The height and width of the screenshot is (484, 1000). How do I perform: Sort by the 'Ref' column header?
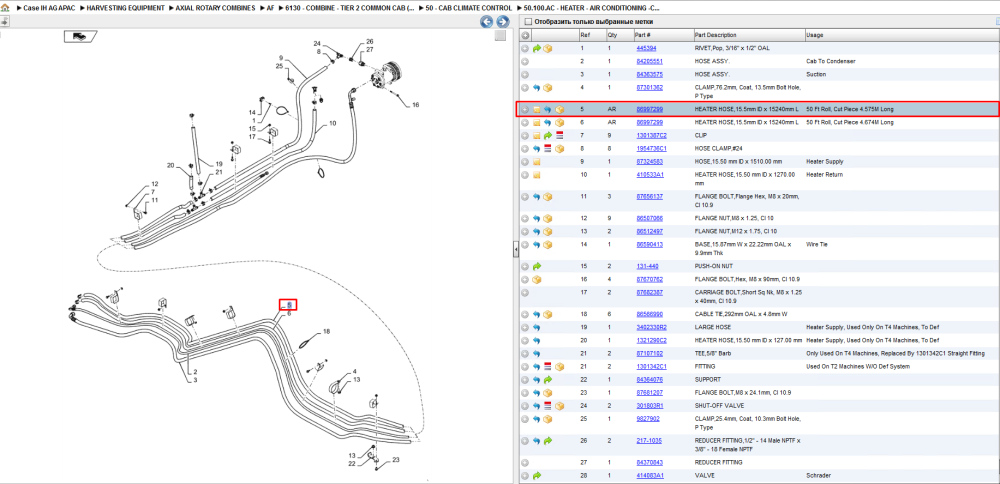tap(584, 35)
